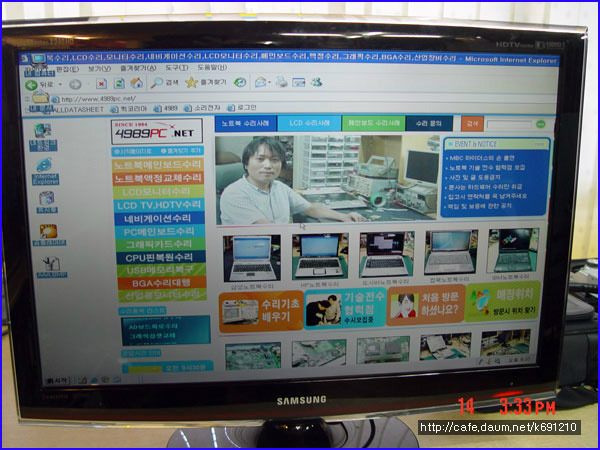This screenshot has height=450, width=600.
Task: Open the first laptop repair thumbnail
Action: tap(252, 258)
